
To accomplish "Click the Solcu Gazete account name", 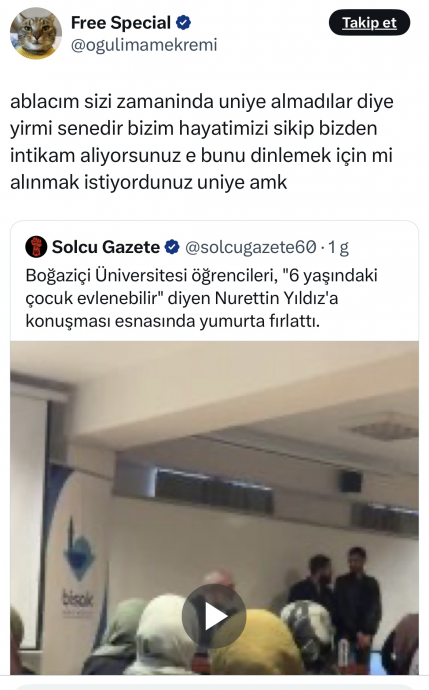I will pos(106,247).
